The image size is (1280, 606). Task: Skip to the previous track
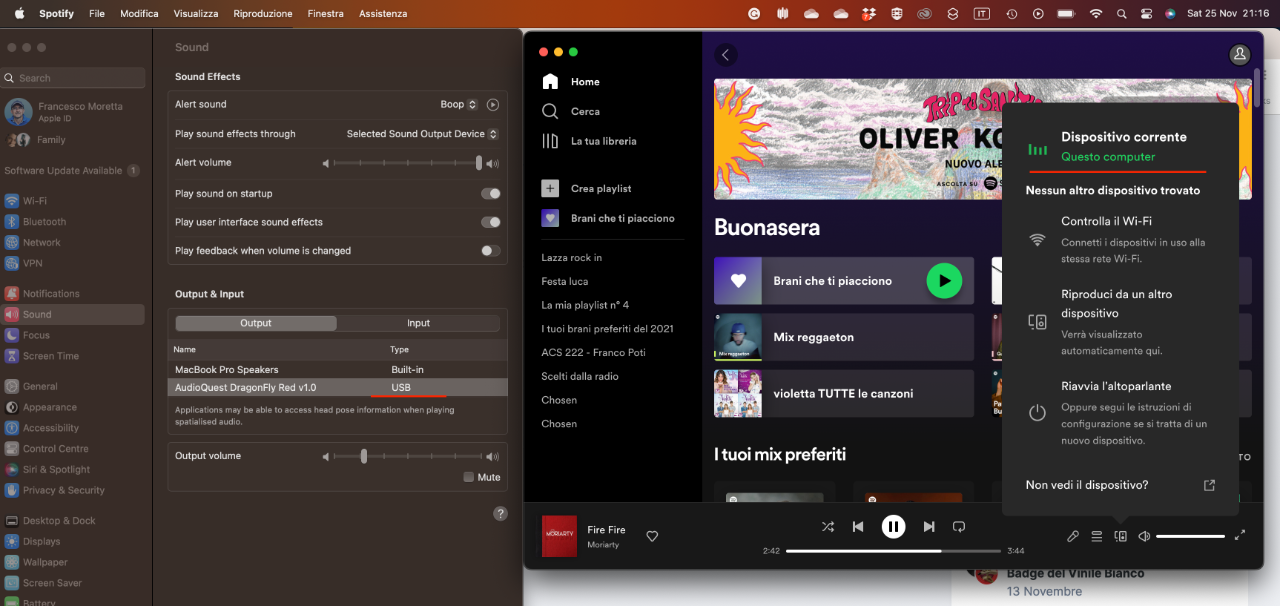858,526
